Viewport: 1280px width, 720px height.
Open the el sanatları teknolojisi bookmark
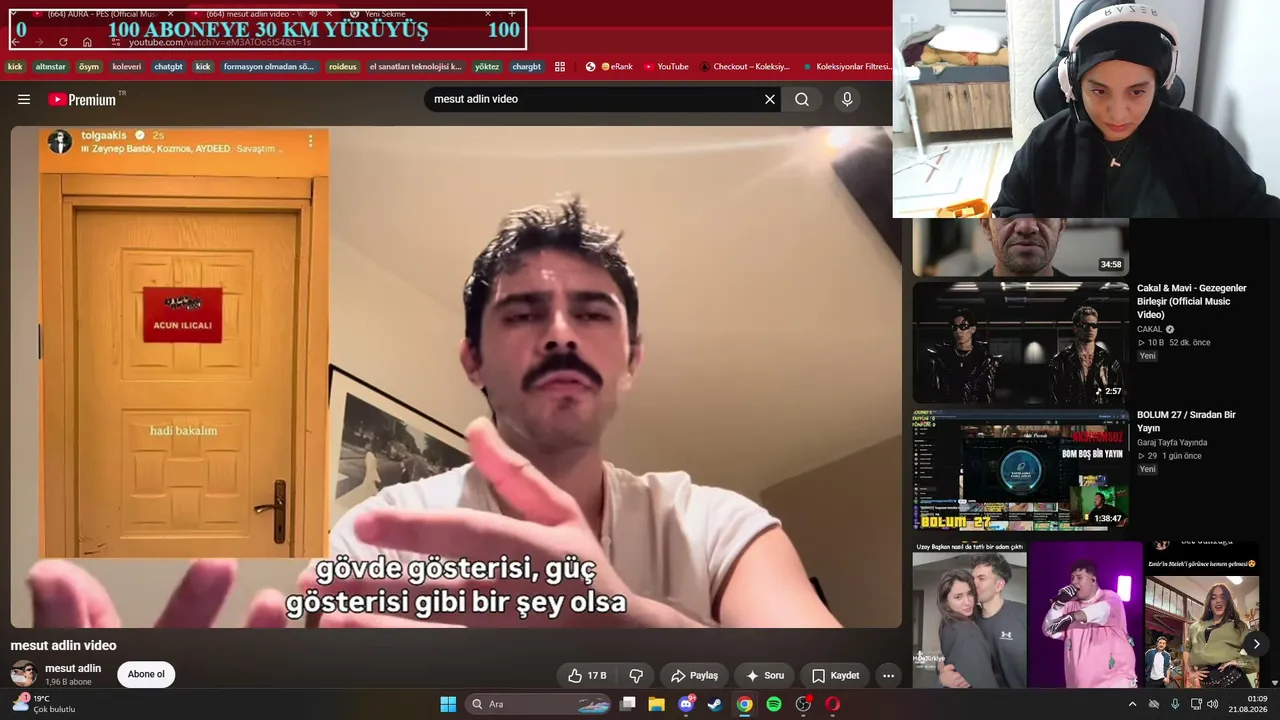point(416,67)
